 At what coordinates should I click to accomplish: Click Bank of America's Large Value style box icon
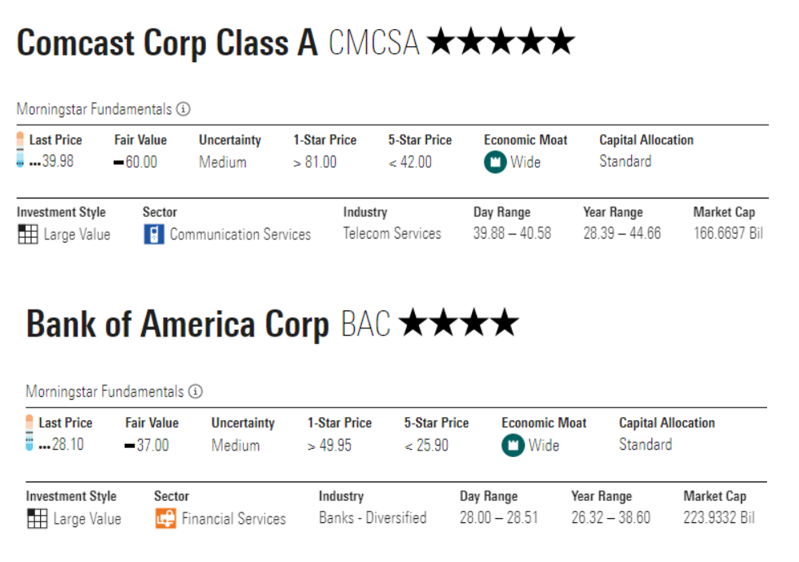coord(37,518)
